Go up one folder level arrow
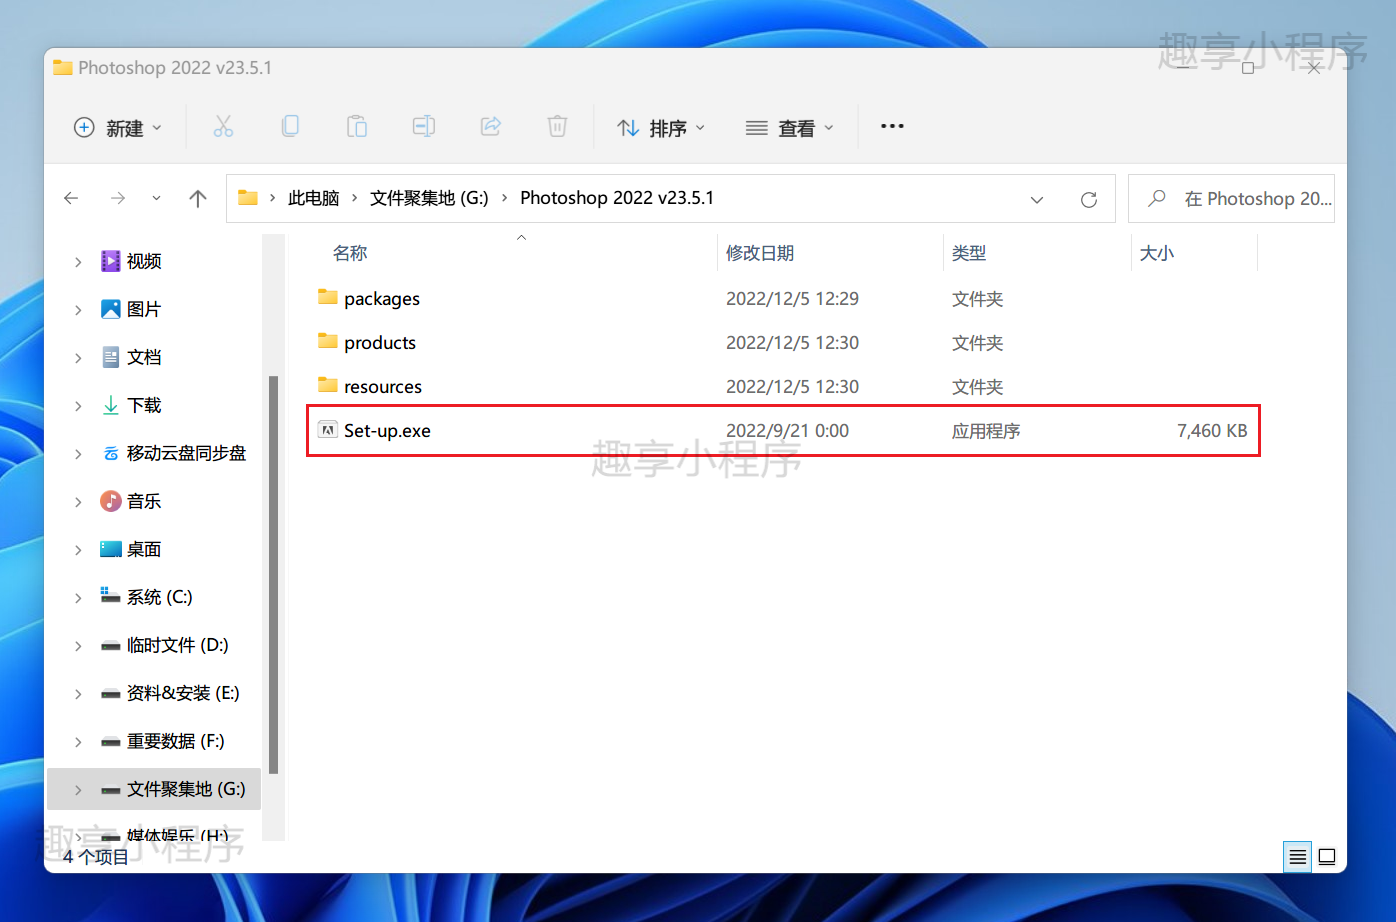1396x922 pixels. (x=198, y=198)
